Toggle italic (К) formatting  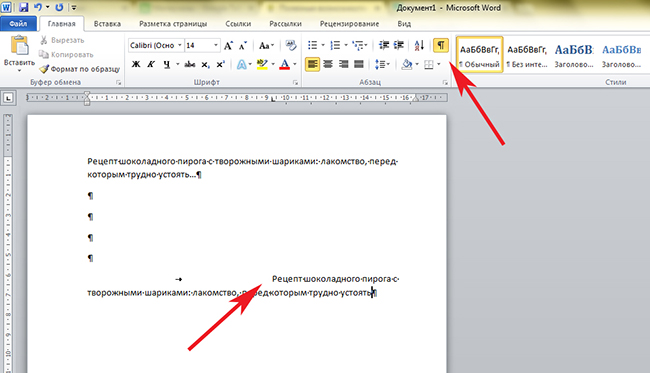tap(151, 64)
